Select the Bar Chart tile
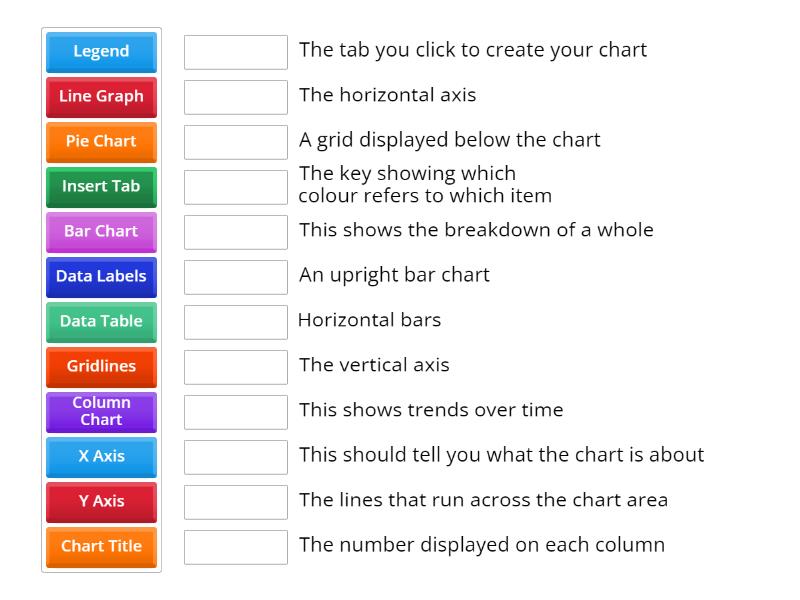 tap(101, 232)
